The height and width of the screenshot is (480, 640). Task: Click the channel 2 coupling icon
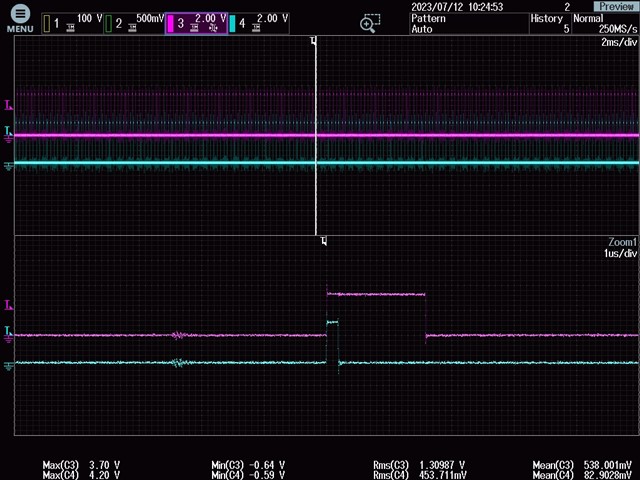[x=132, y=28]
